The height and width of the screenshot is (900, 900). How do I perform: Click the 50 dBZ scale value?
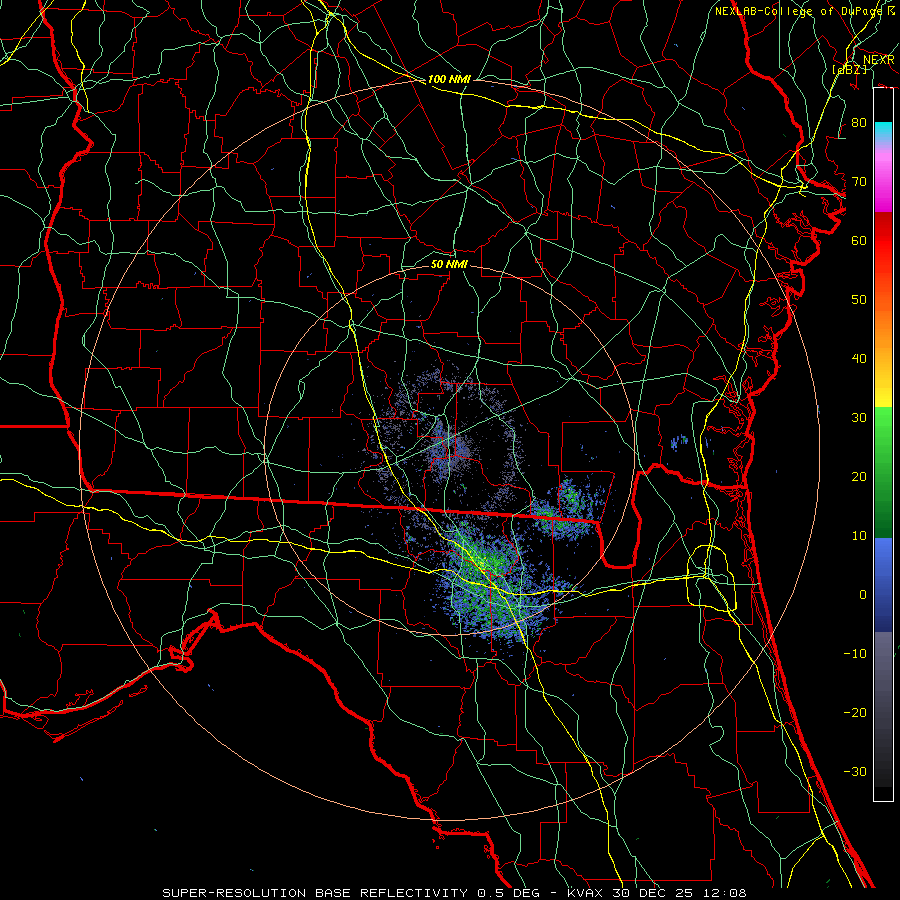tap(859, 300)
